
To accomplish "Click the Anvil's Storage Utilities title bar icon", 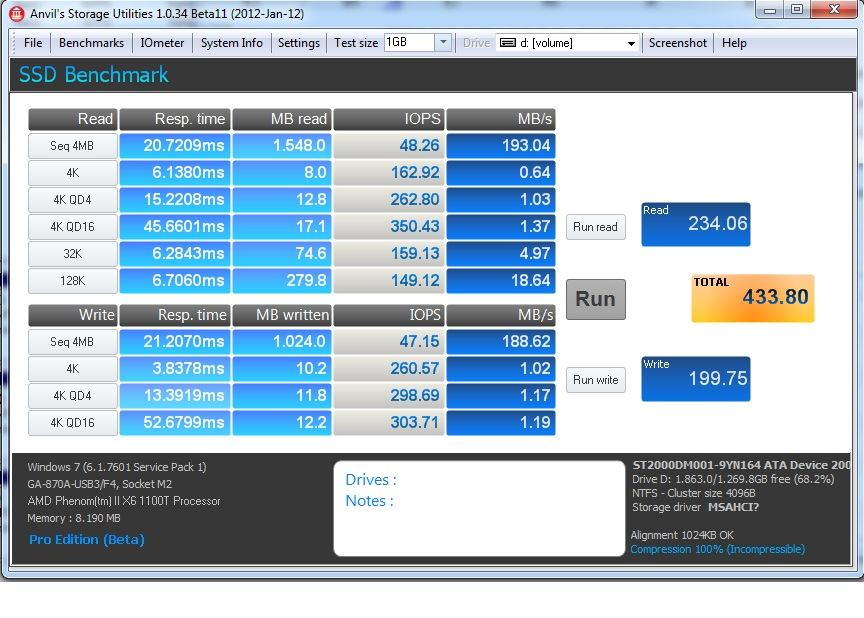I will click(17, 13).
